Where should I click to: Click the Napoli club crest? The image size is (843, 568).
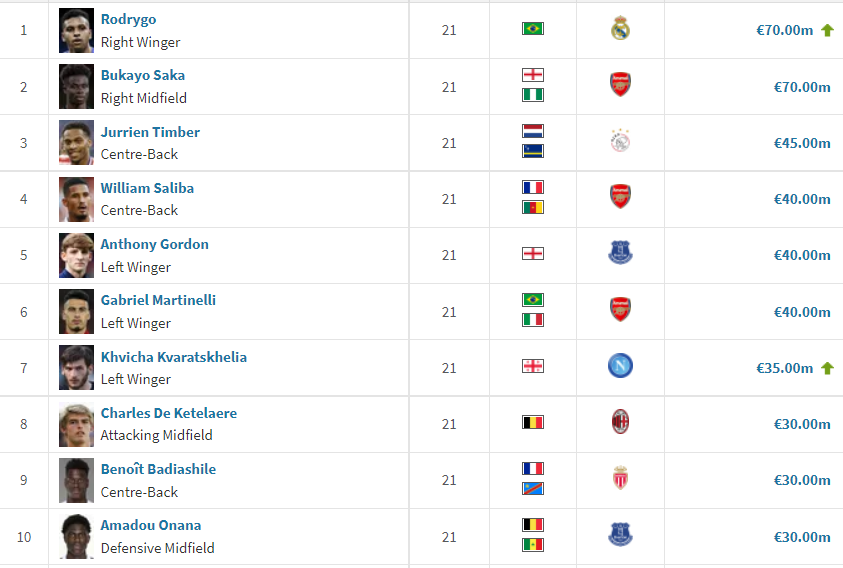(620, 366)
